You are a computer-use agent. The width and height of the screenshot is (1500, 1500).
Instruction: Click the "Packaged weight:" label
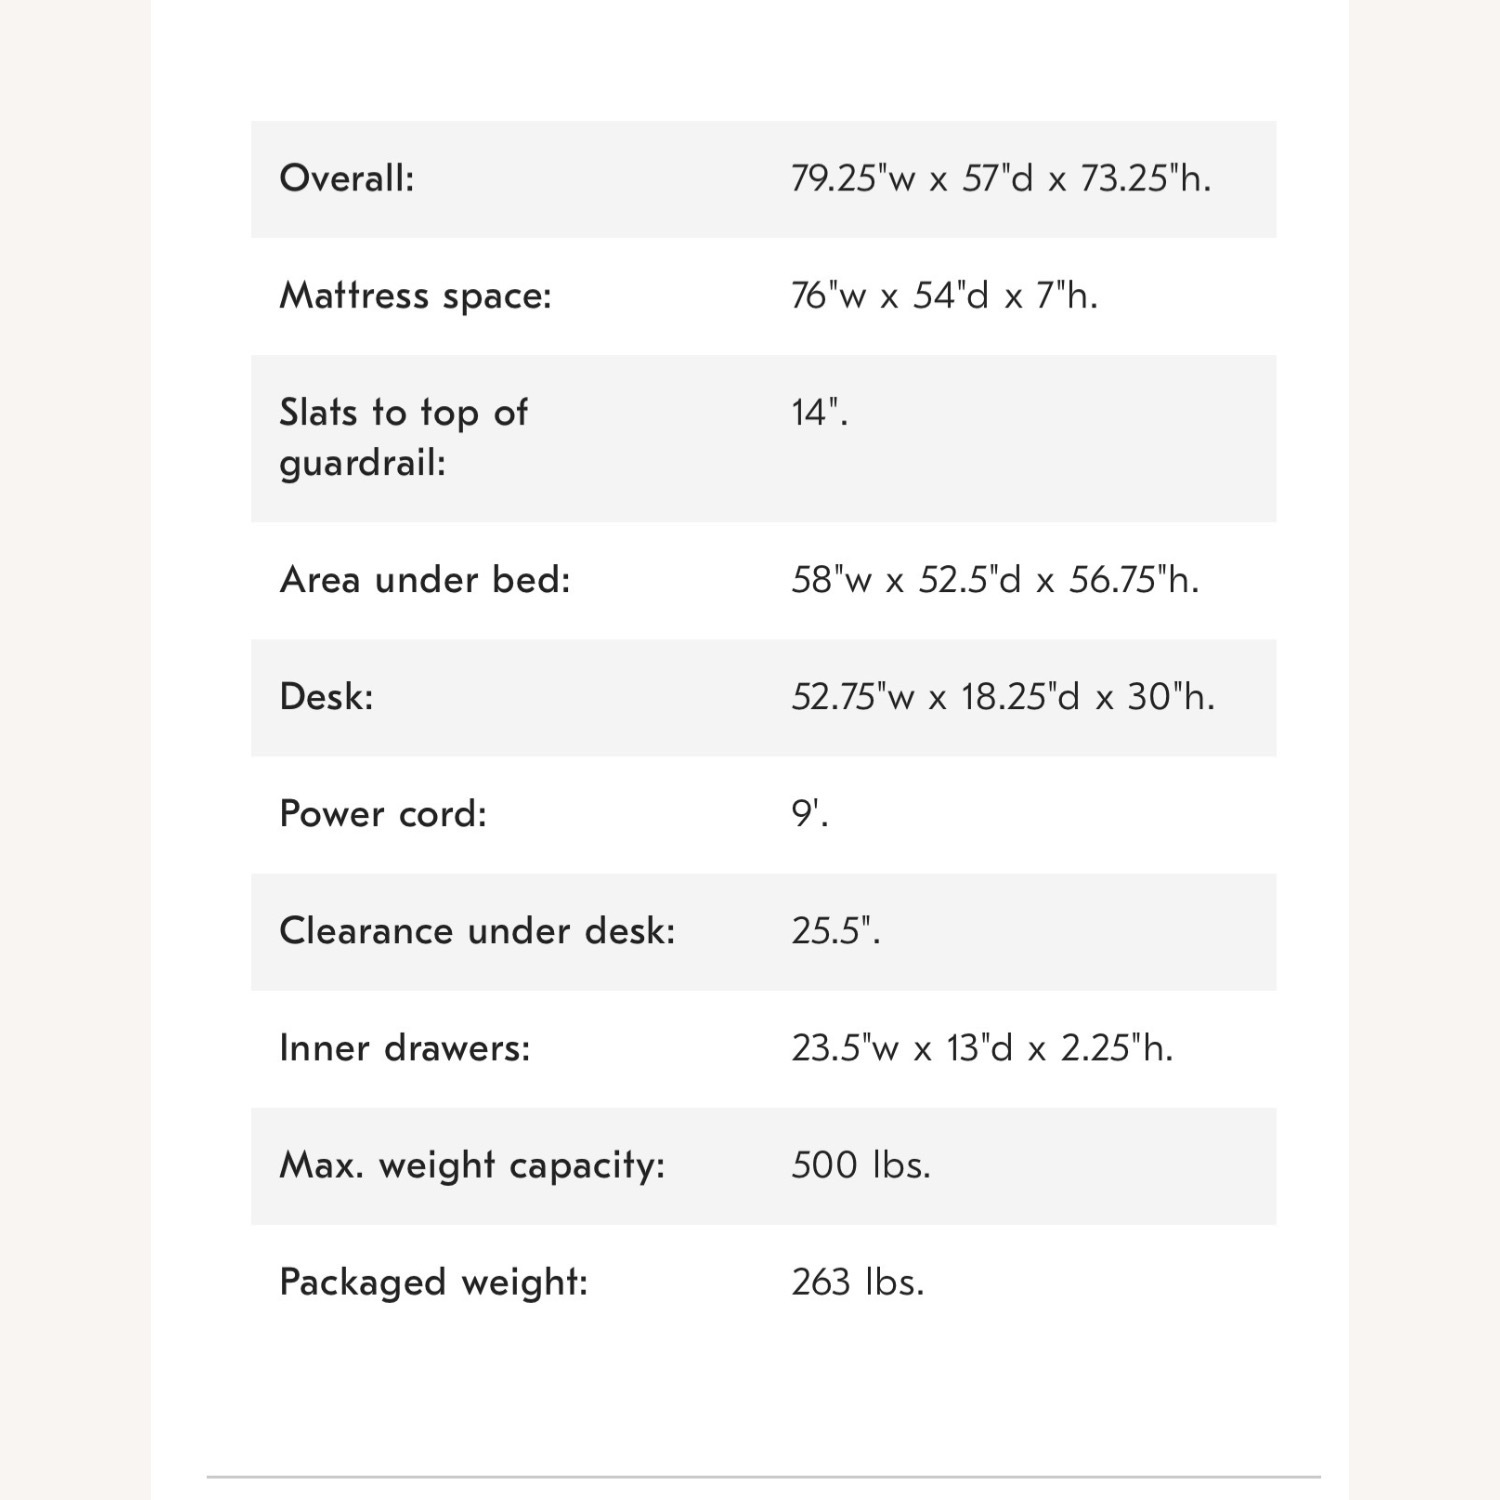point(433,1282)
